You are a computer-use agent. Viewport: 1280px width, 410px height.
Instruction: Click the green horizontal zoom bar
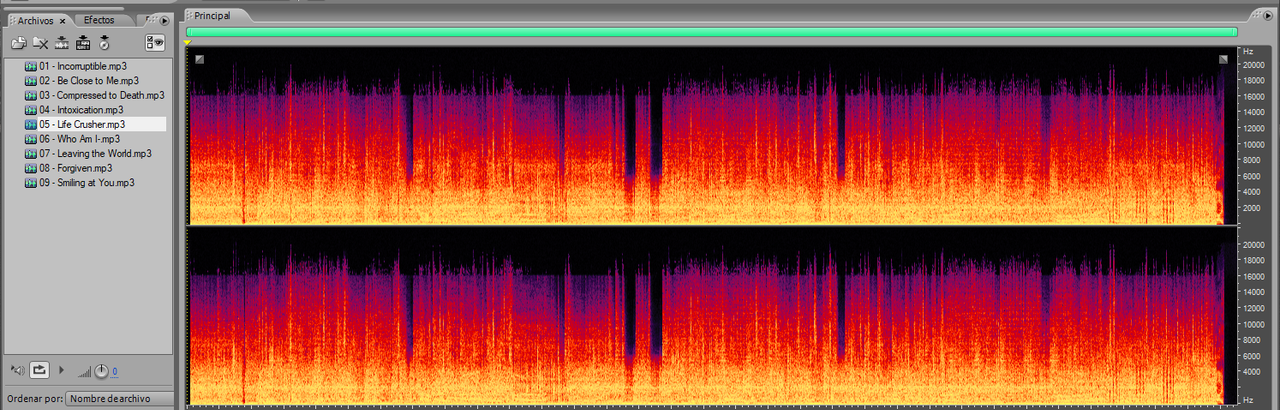click(712, 32)
